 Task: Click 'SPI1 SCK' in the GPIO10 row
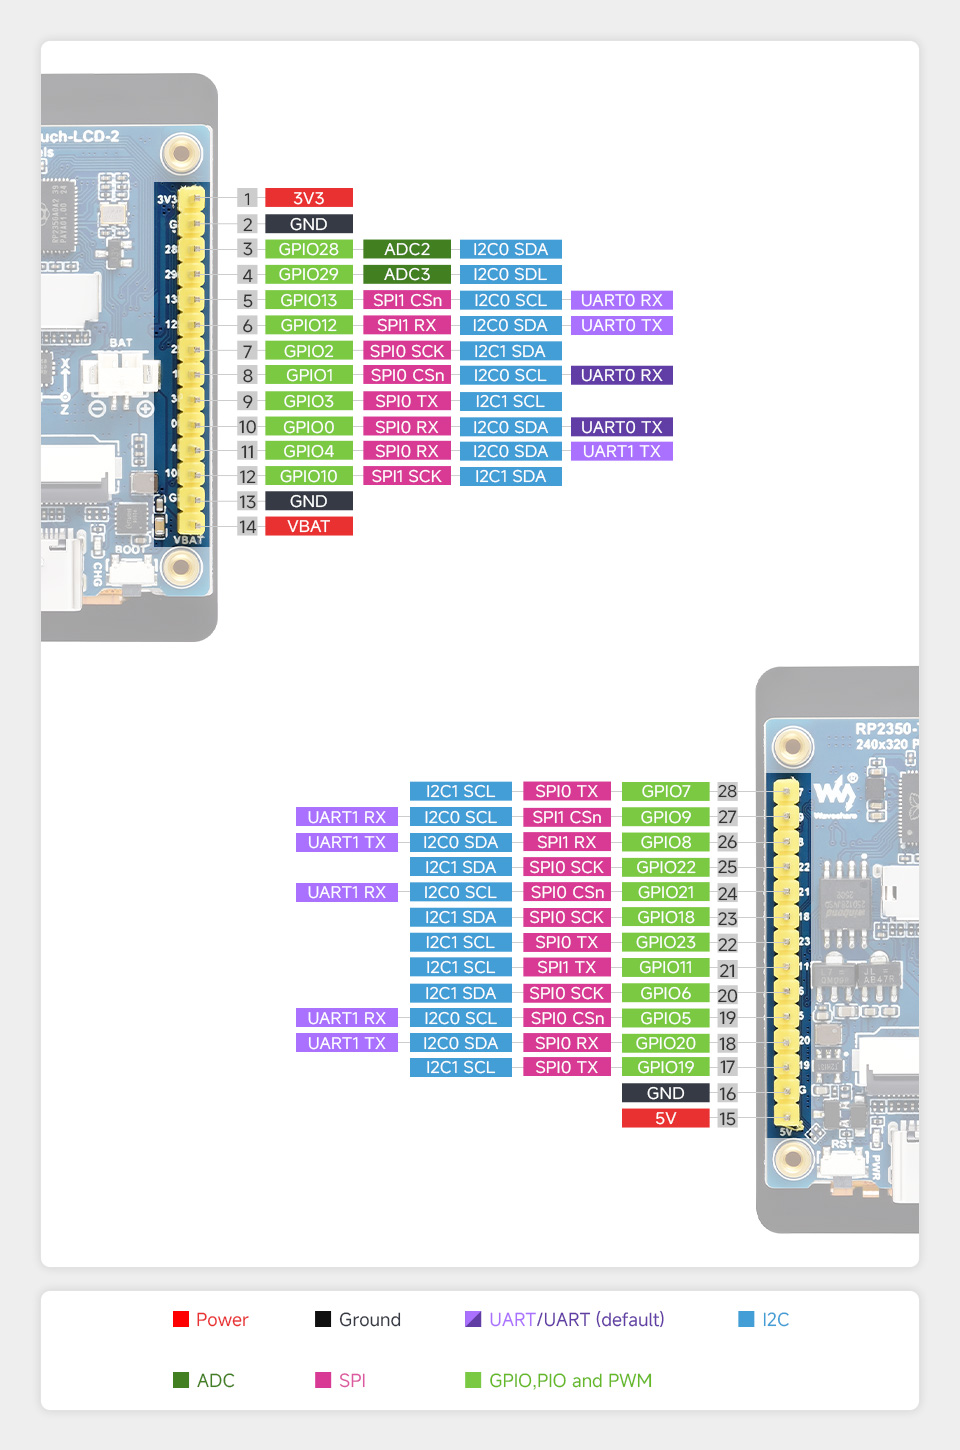pyautogui.click(x=407, y=476)
